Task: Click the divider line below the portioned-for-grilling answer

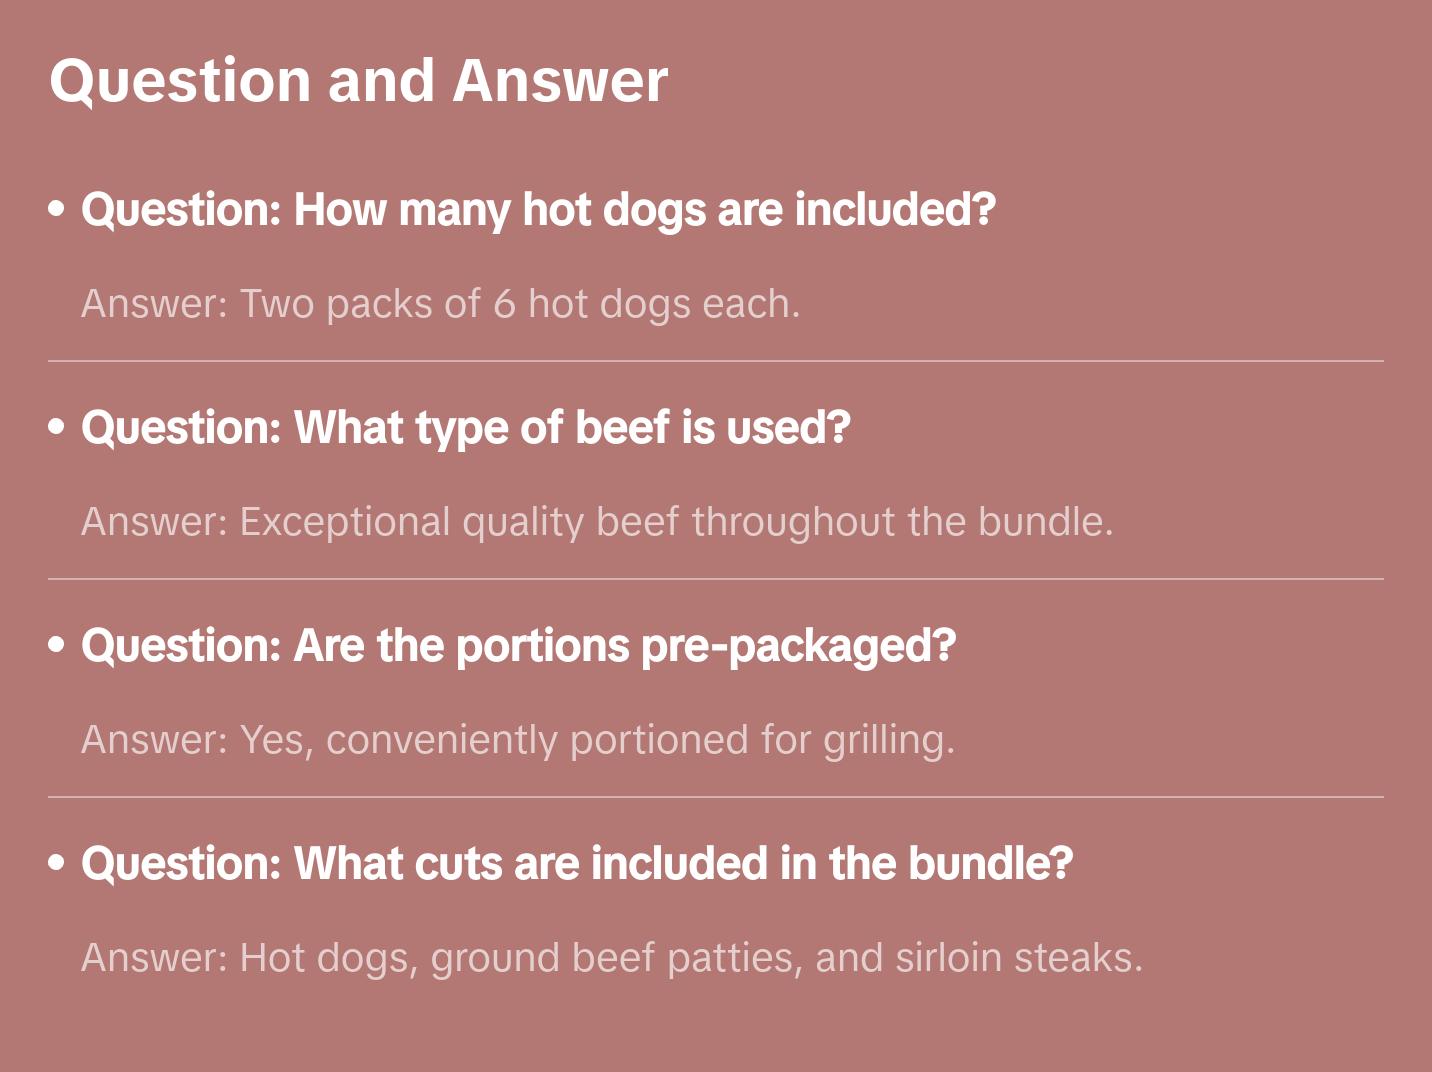Action: tap(716, 797)
